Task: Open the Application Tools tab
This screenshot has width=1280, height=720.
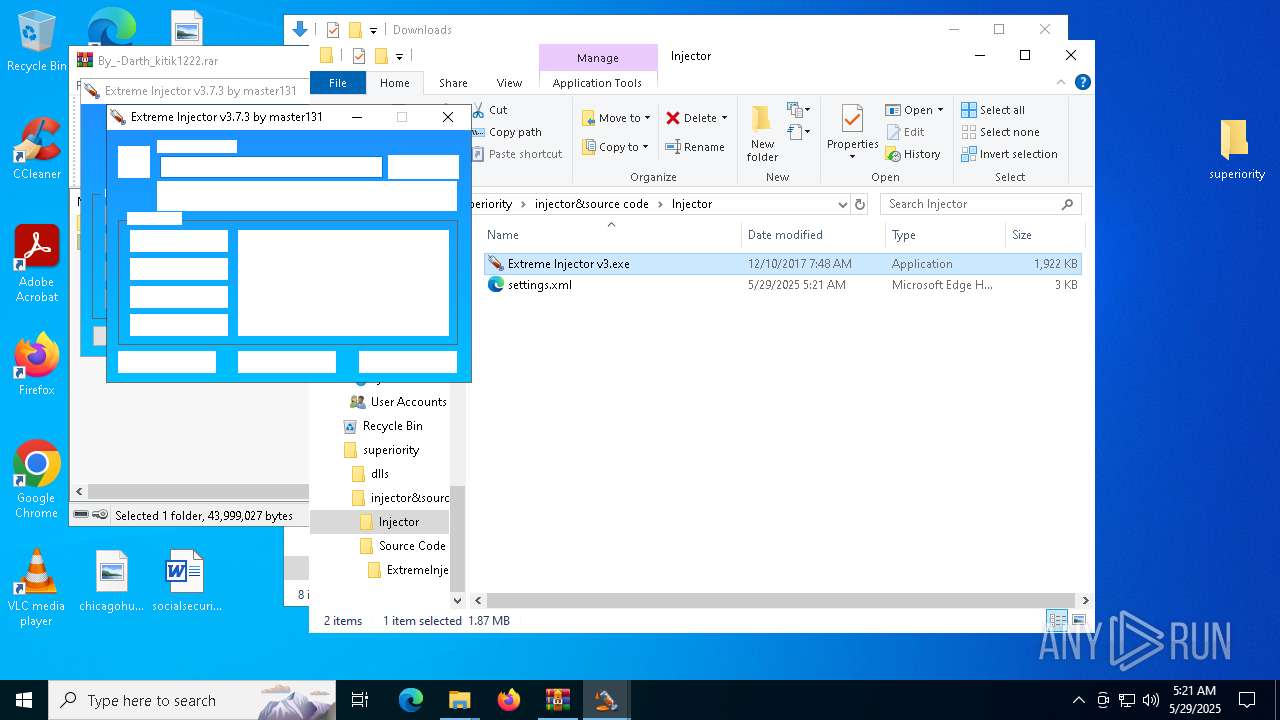Action: (x=597, y=83)
